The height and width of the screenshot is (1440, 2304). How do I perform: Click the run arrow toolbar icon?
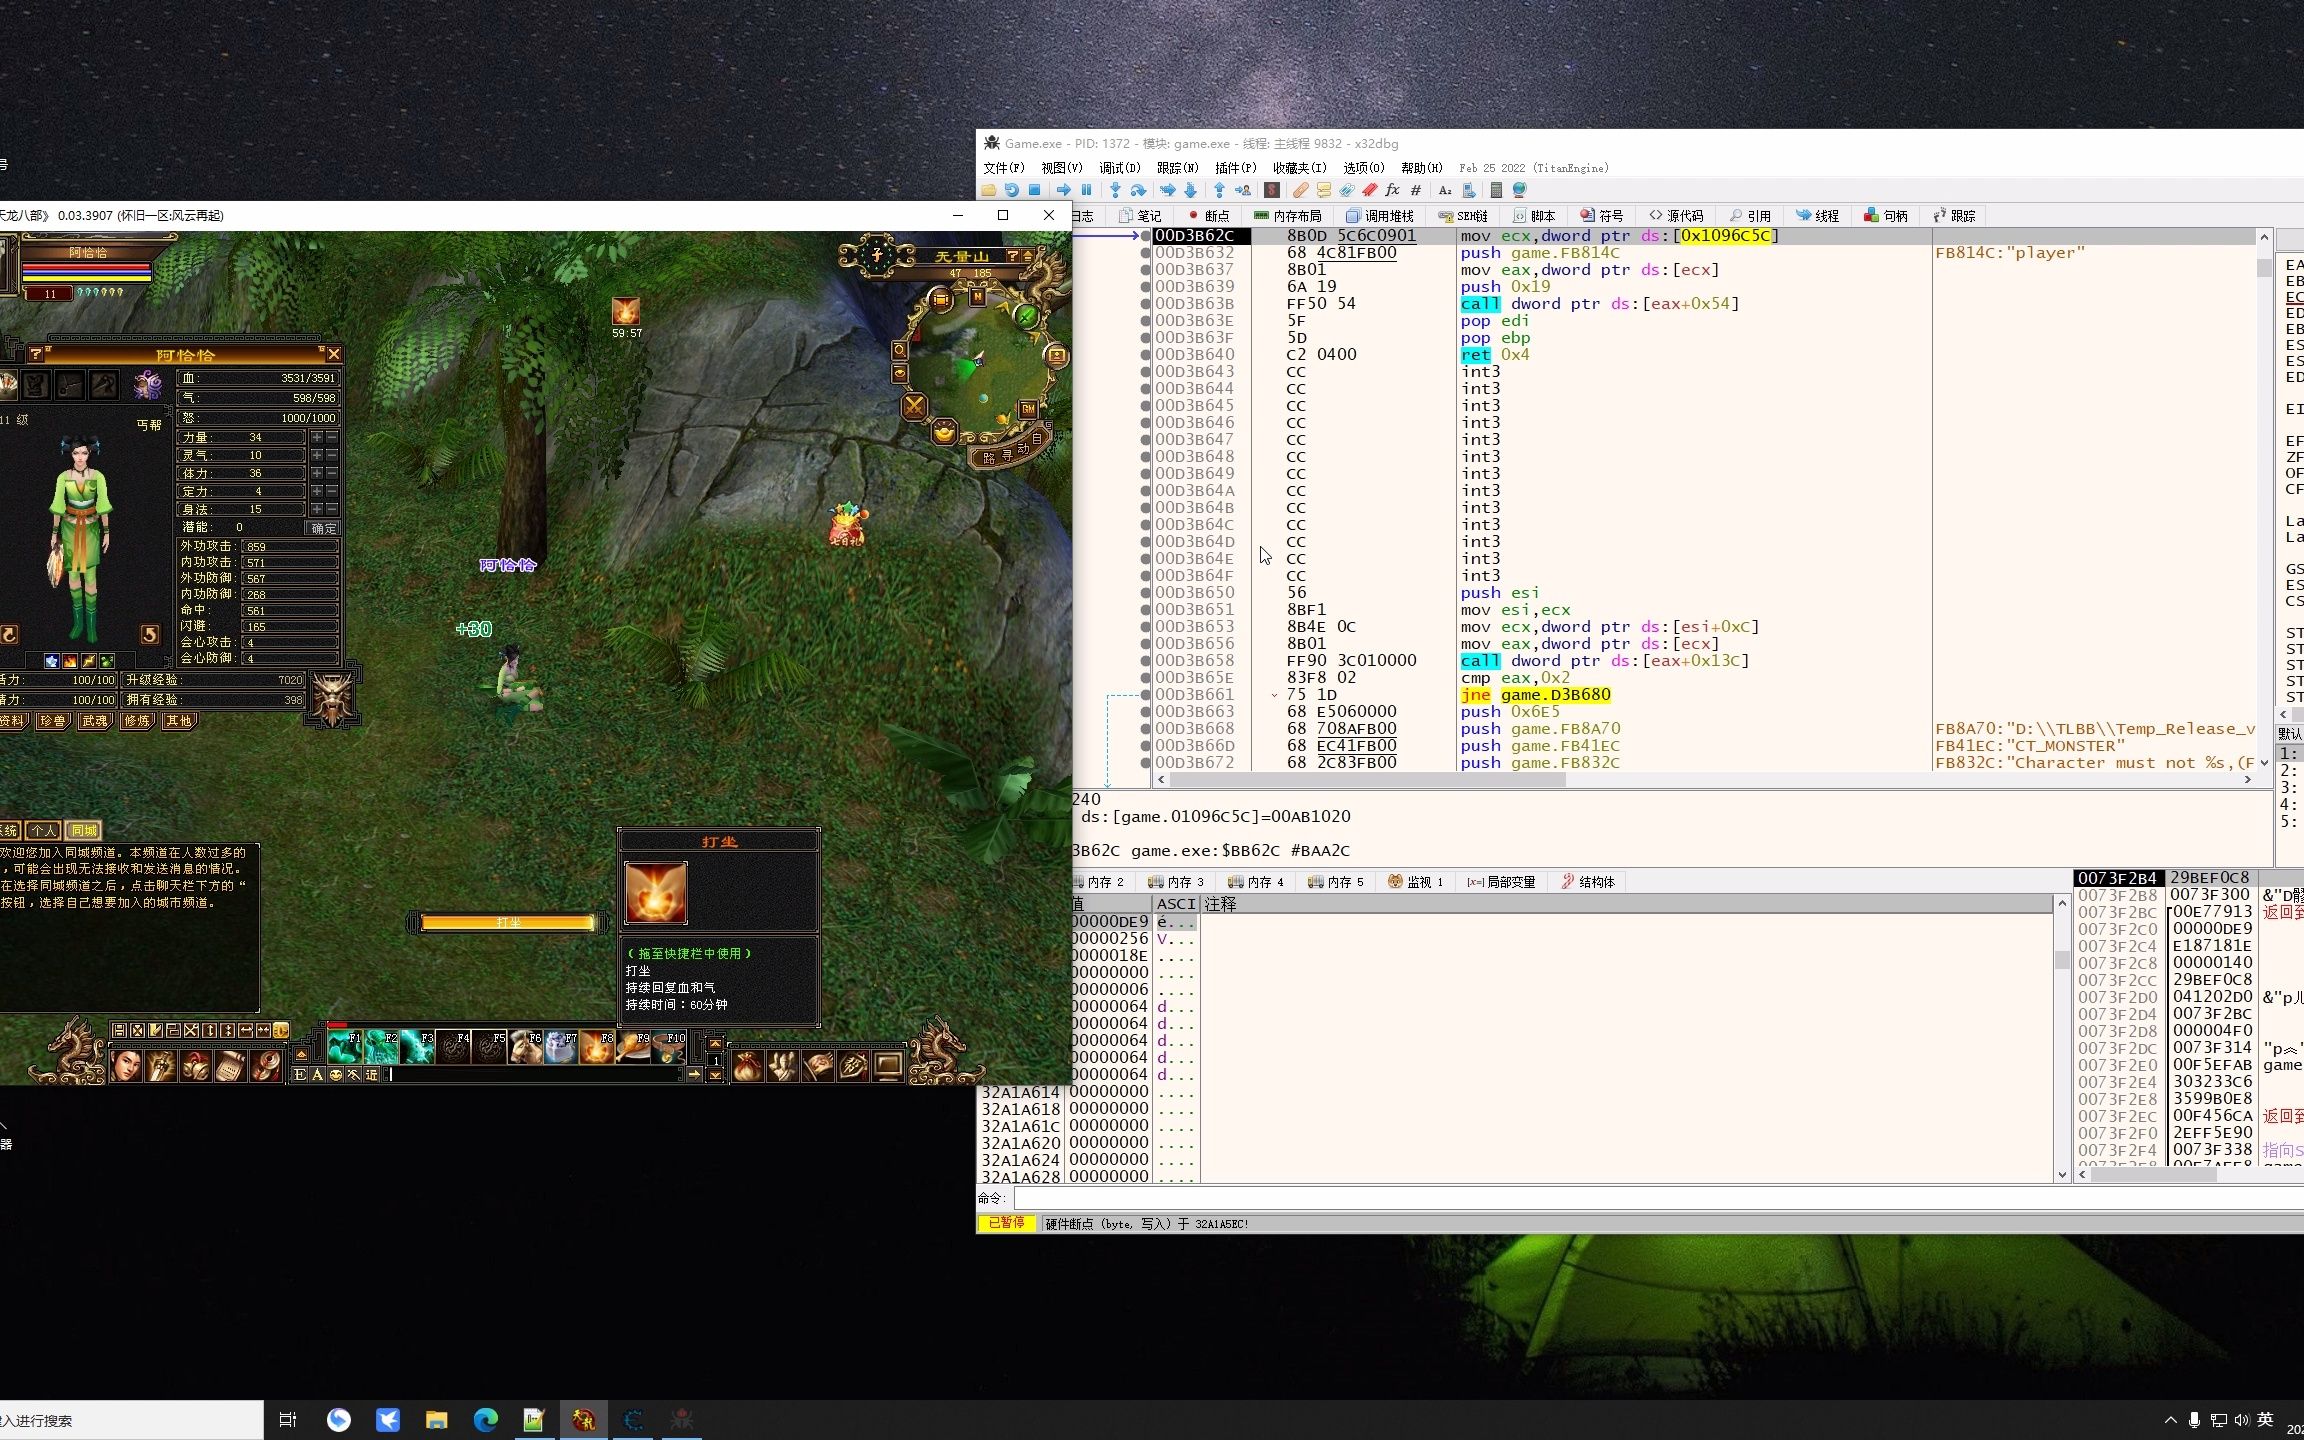coord(1064,190)
